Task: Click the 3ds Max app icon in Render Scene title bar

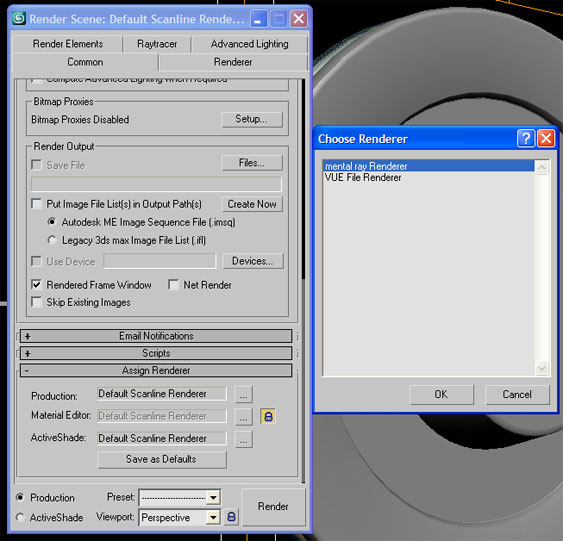Action: point(19,18)
